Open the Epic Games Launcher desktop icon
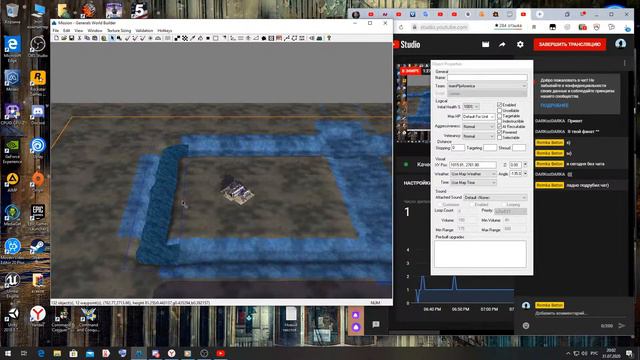640x360 pixels. click(38, 216)
